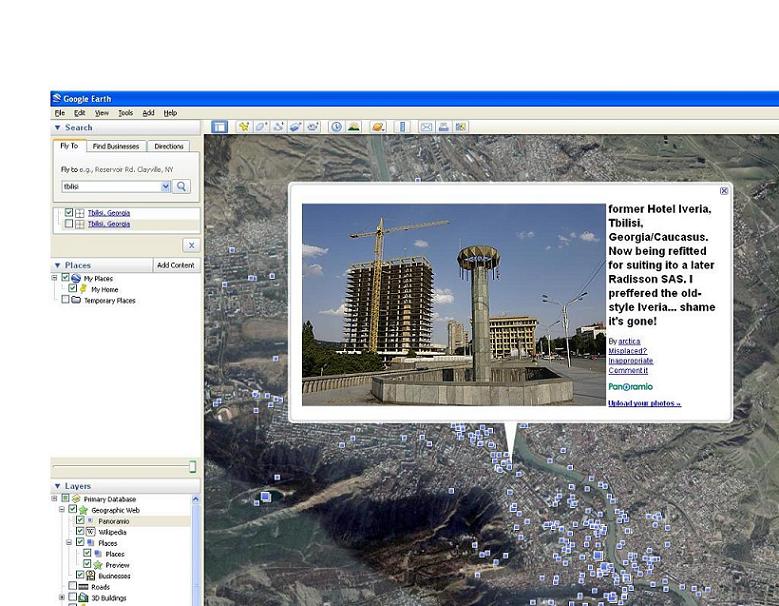Click the Inappropriate link
Screen dimensions: 779x606
point(630,361)
